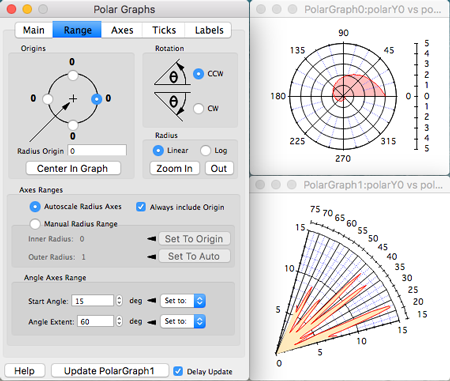Select the CW rotation option

(x=198, y=108)
